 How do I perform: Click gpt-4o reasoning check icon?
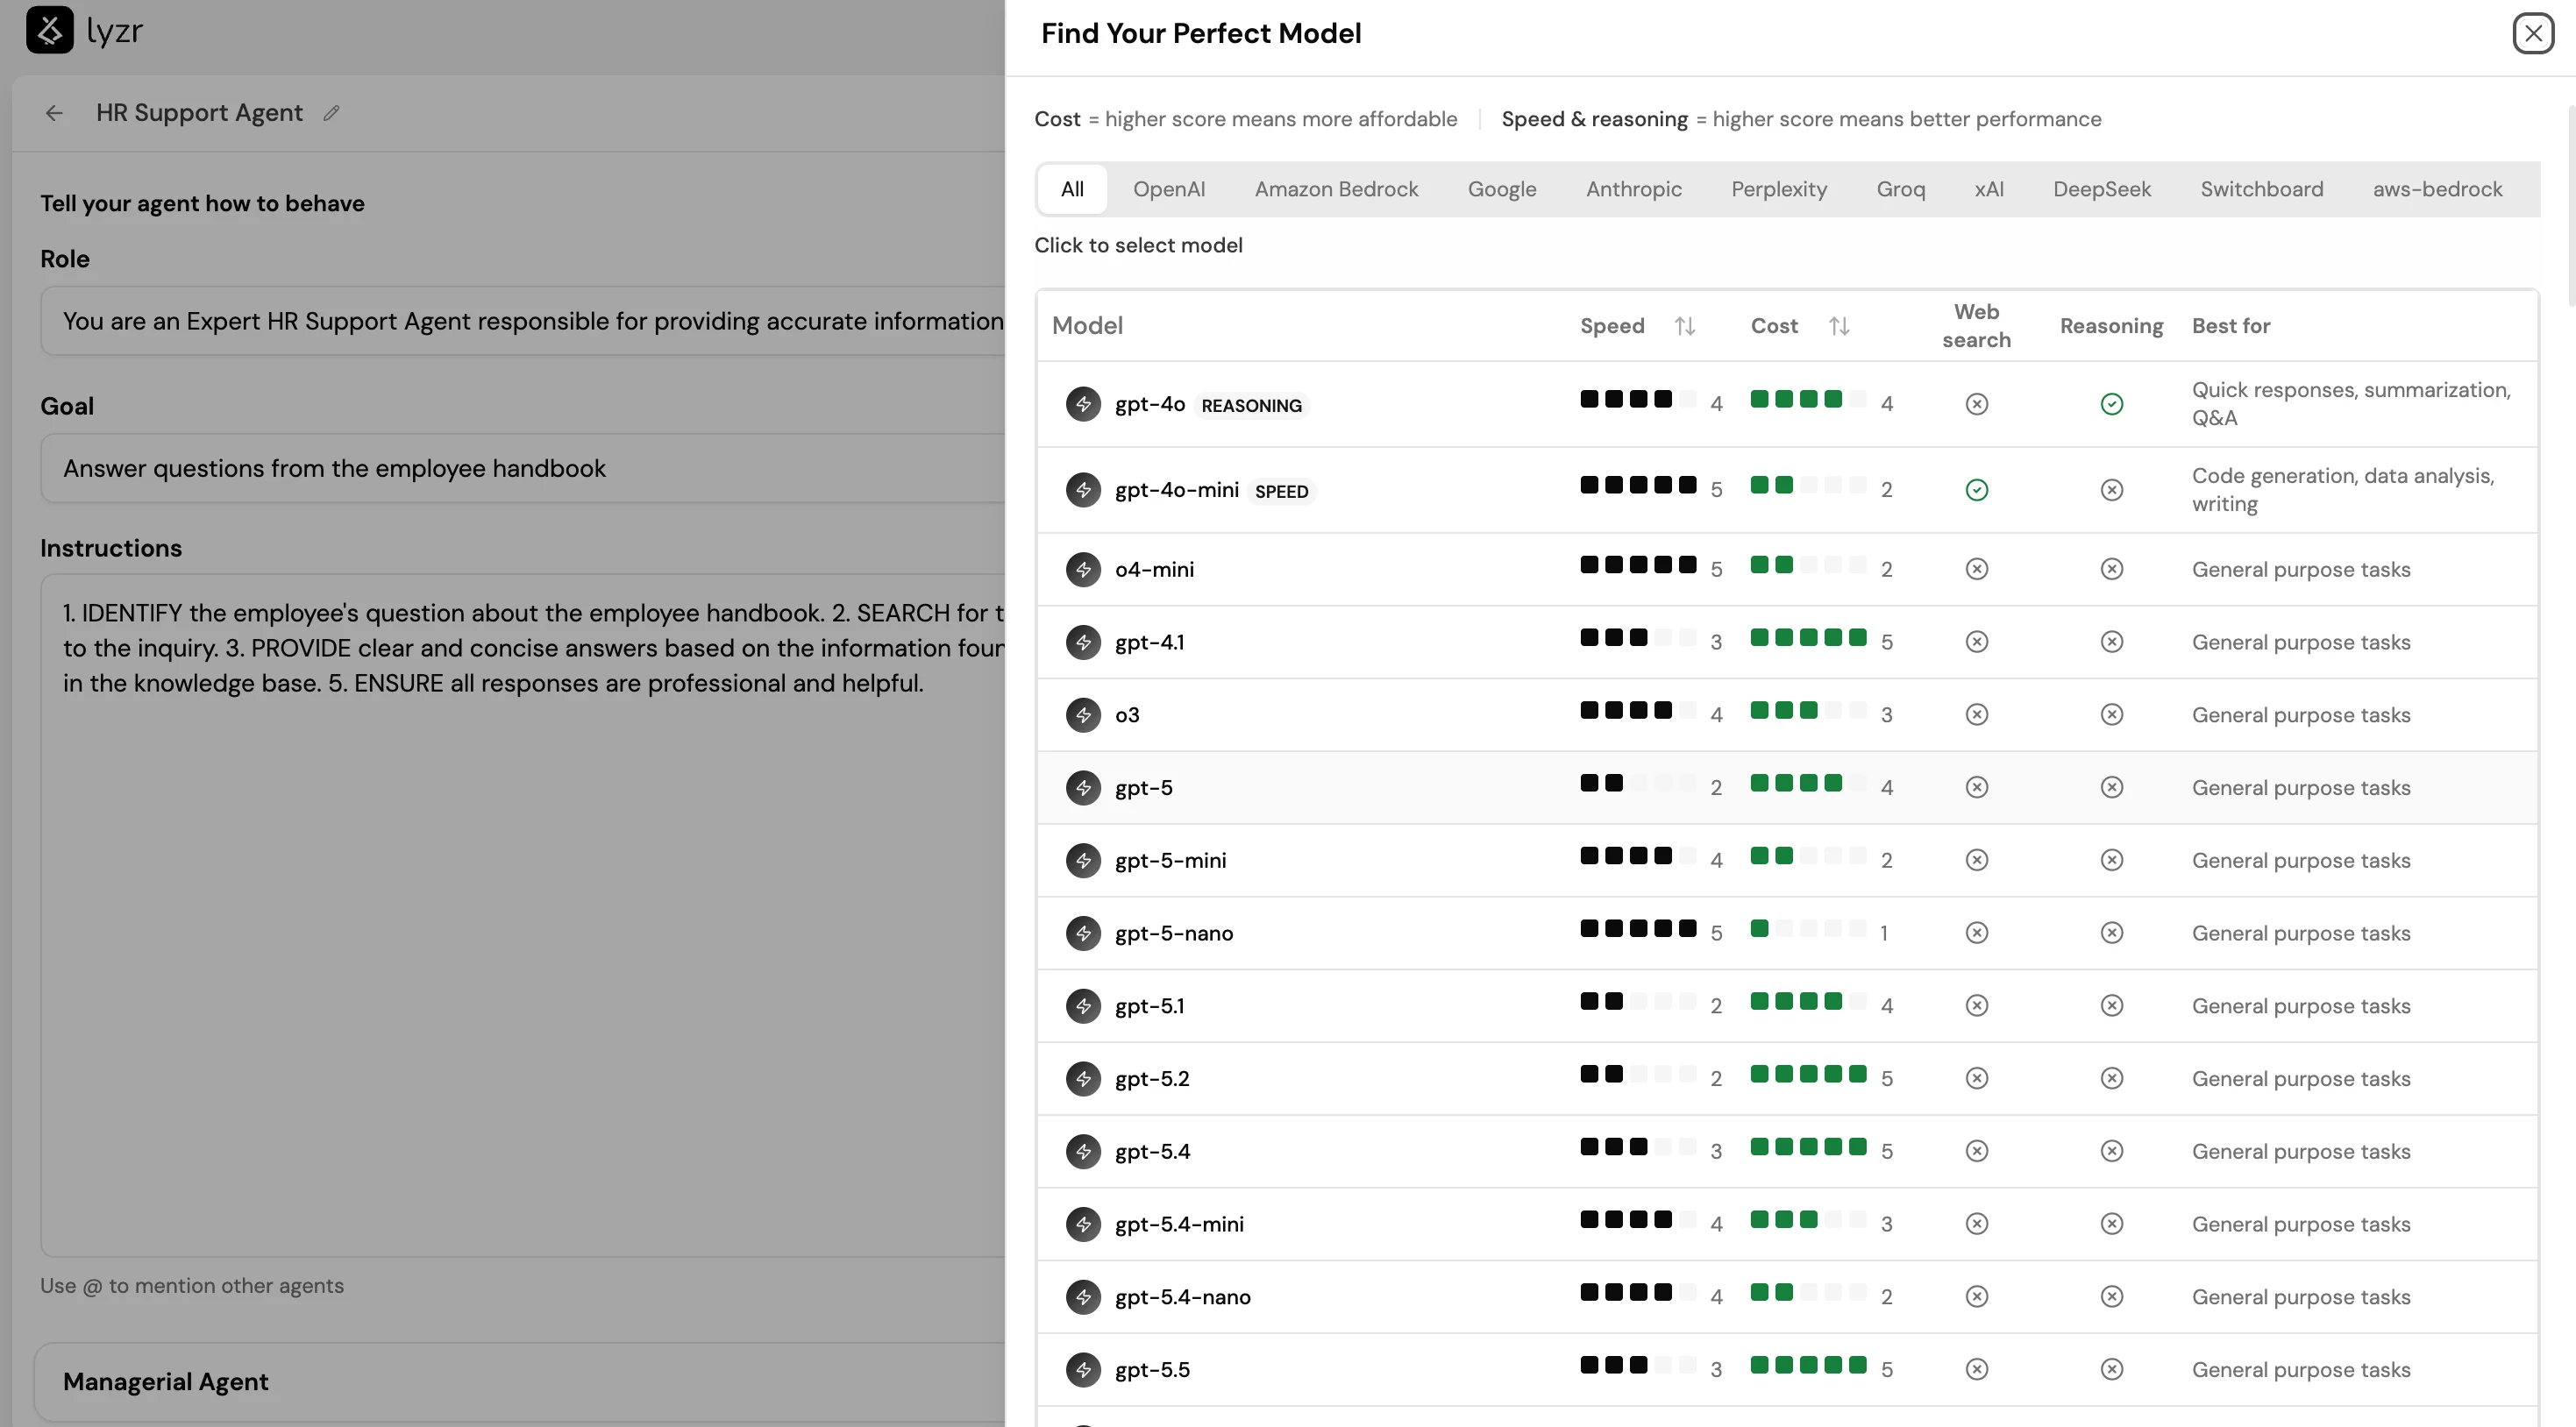click(2111, 404)
